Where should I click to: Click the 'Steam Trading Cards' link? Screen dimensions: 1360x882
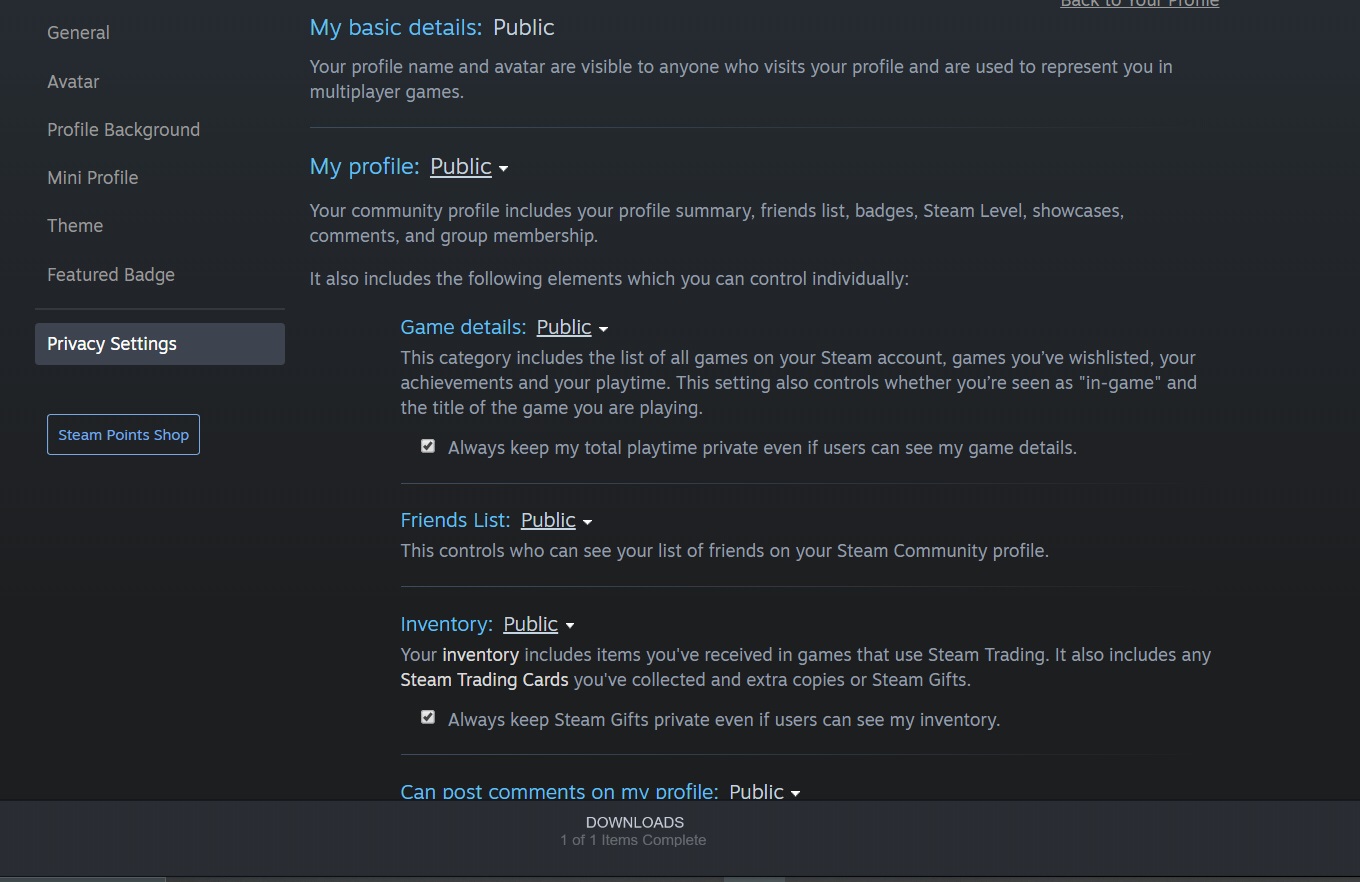[484, 680]
